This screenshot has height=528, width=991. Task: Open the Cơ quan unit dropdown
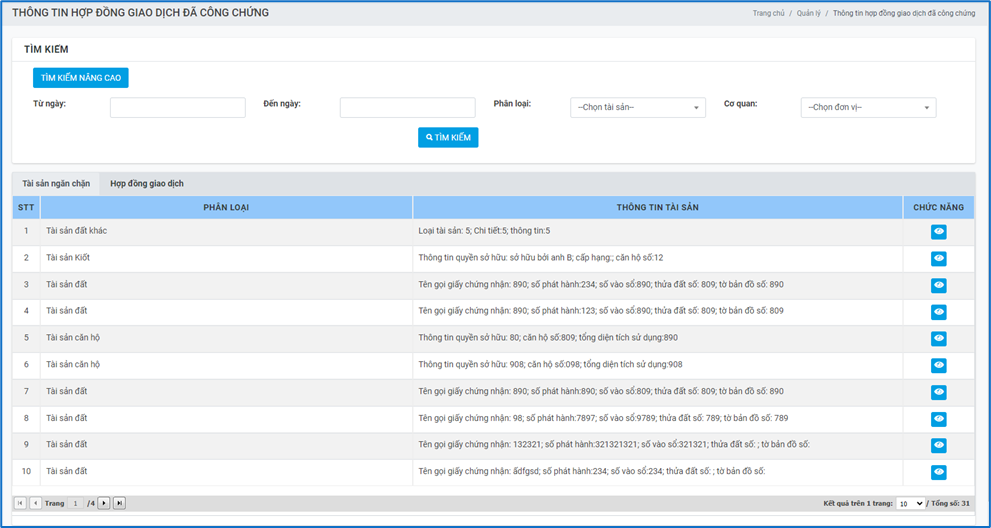pyautogui.click(x=868, y=108)
